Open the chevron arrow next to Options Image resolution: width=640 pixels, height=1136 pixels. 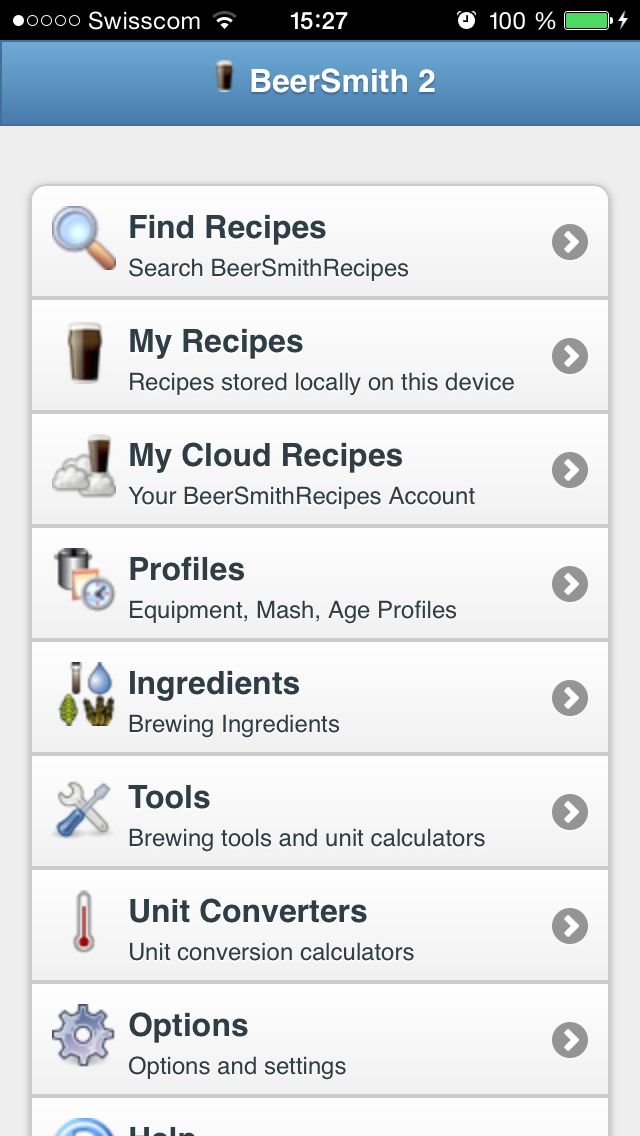point(570,1040)
